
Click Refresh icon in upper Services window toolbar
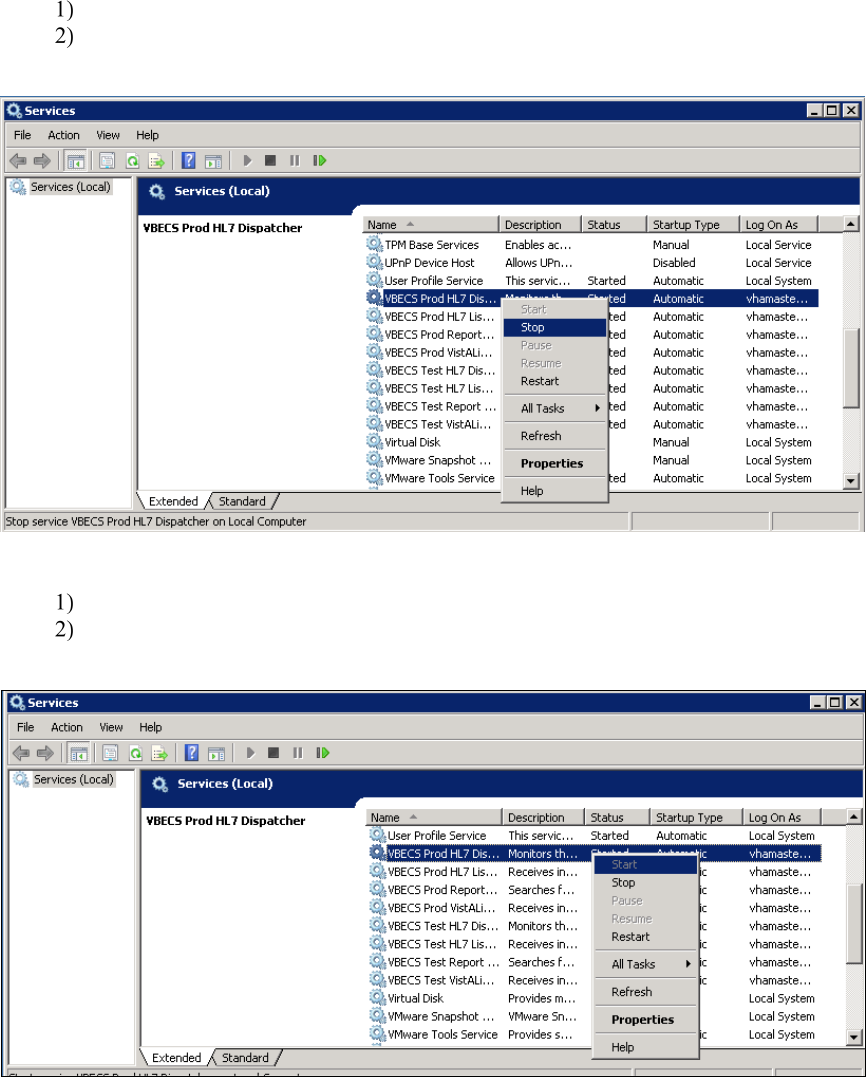click(132, 161)
